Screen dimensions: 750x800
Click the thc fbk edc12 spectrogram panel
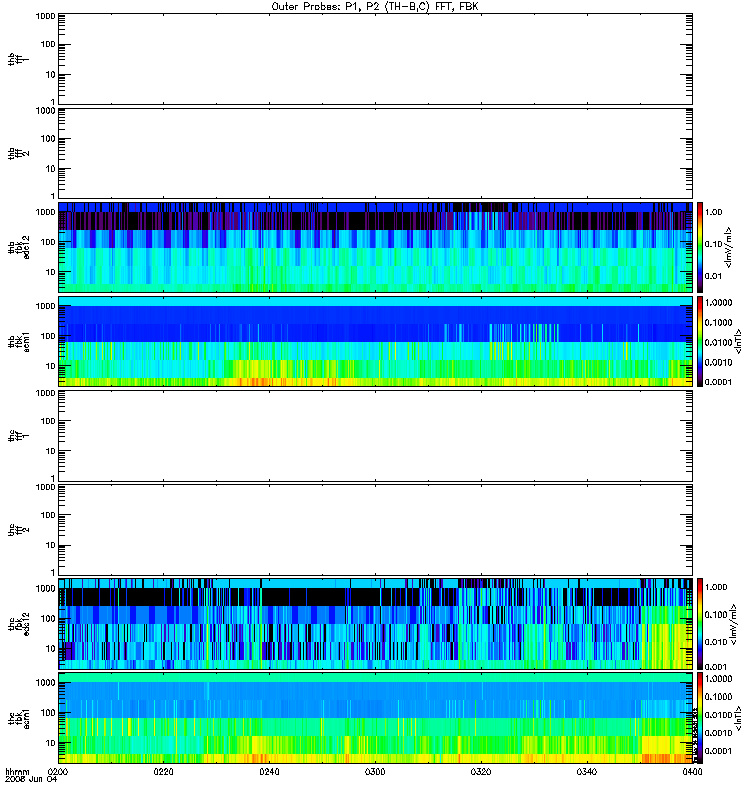(x=375, y=624)
